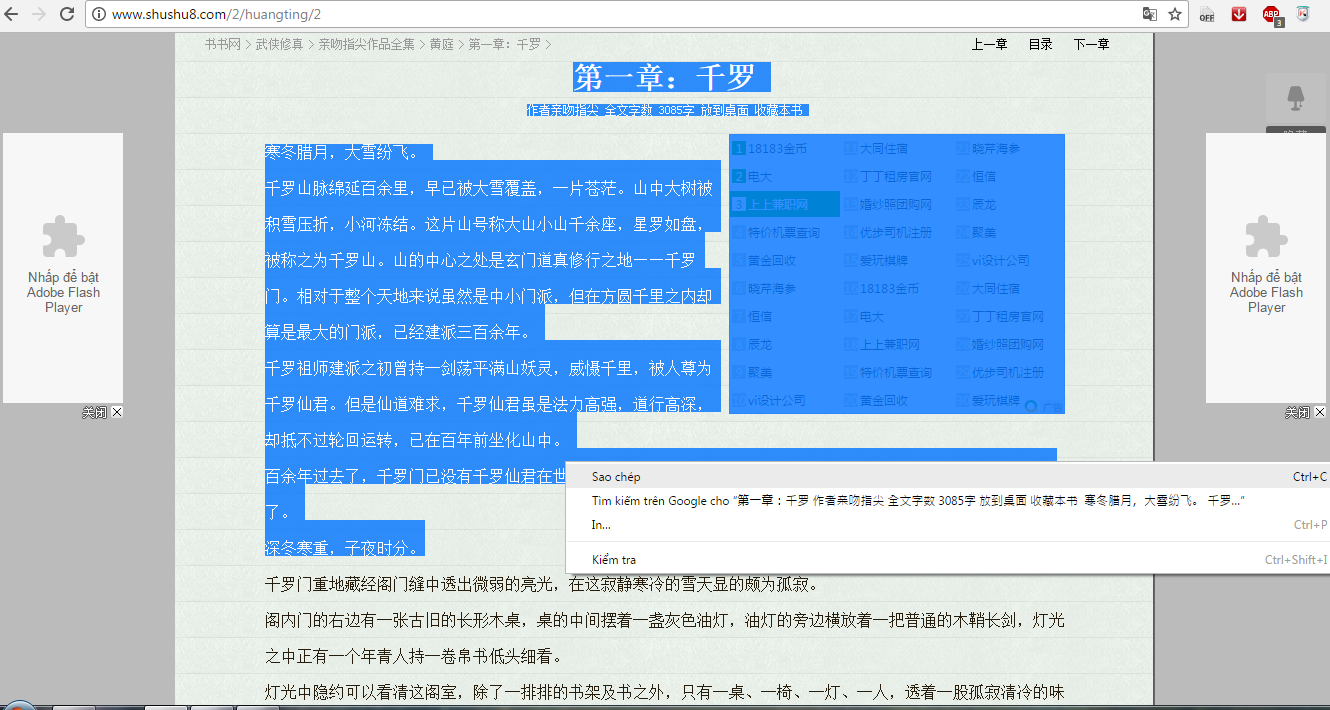Click the address bar URL field
The height and width of the screenshot is (710, 1330).
(x=600, y=15)
